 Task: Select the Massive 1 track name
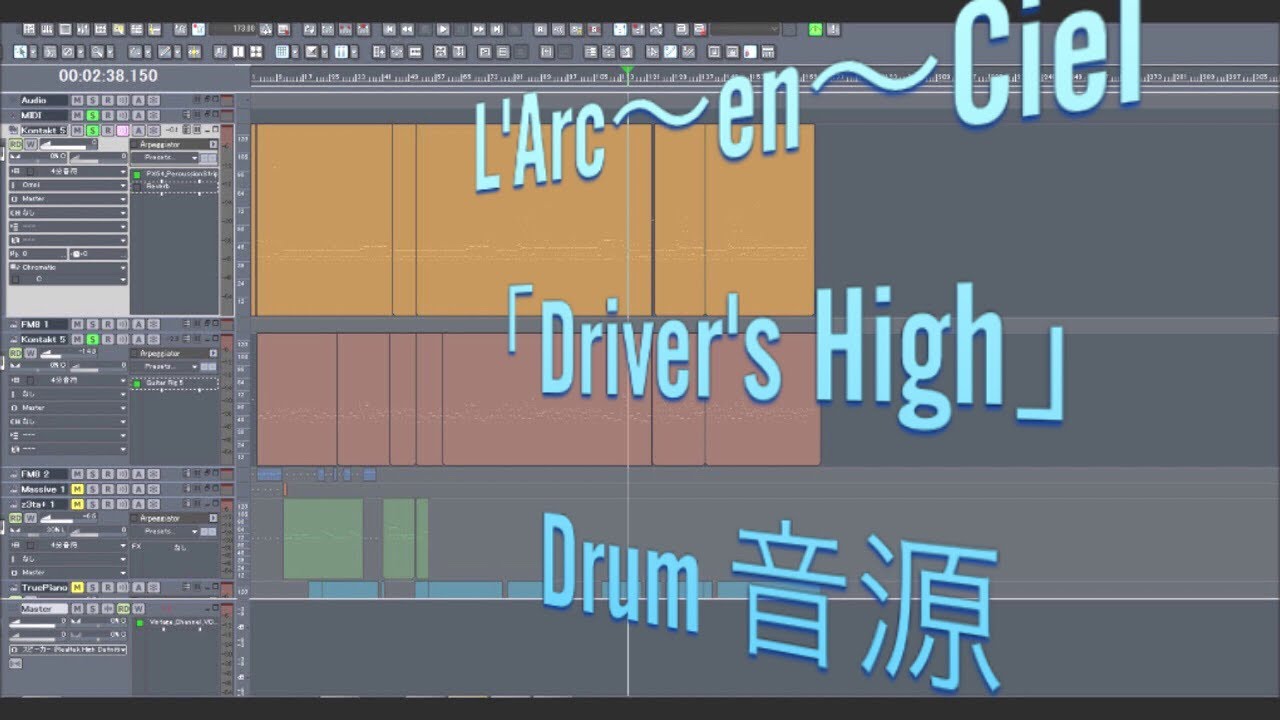coord(44,489)
